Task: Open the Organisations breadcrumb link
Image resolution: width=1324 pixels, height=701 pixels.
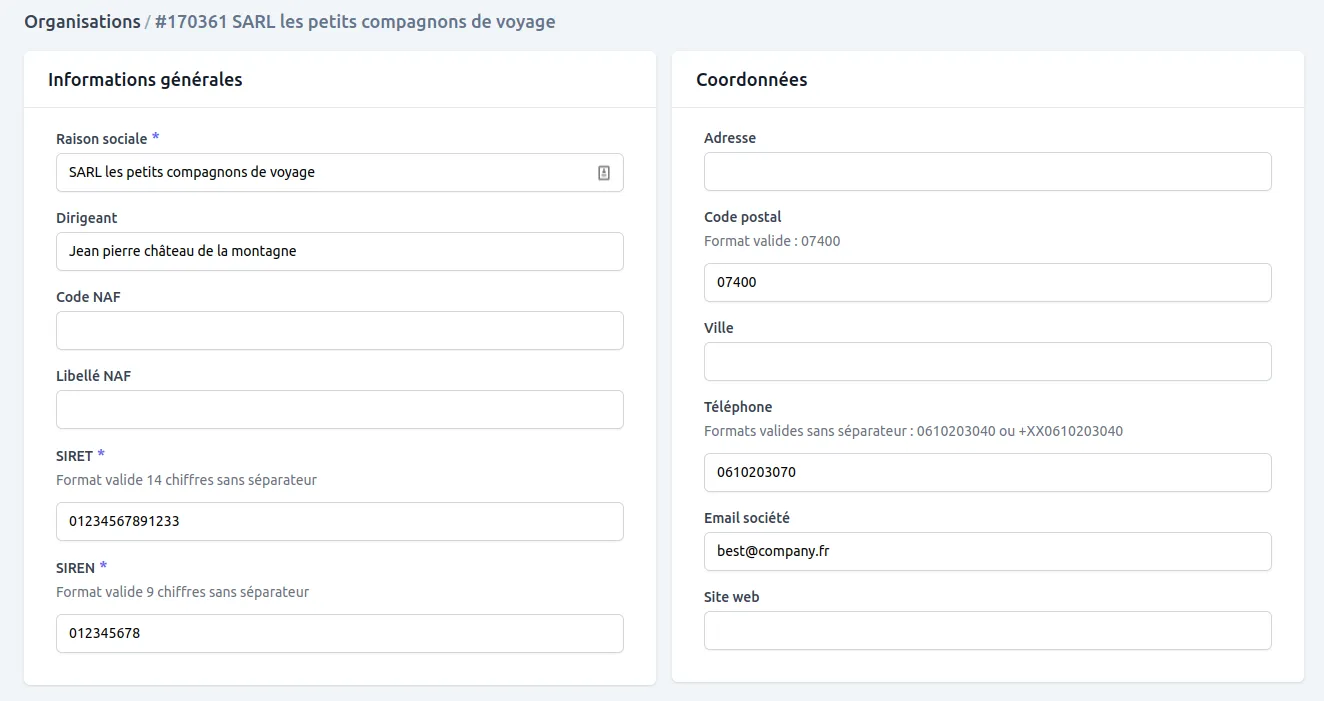Action: 82,22
